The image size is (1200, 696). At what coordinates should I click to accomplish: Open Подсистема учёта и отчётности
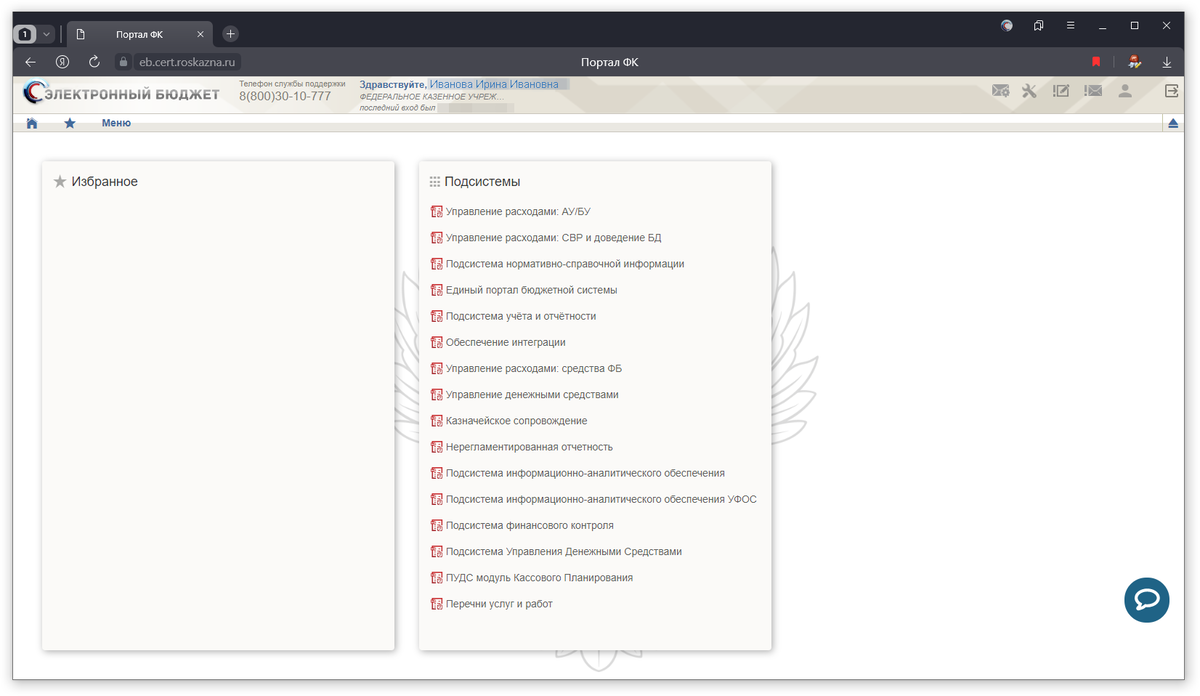coord(521,316)
